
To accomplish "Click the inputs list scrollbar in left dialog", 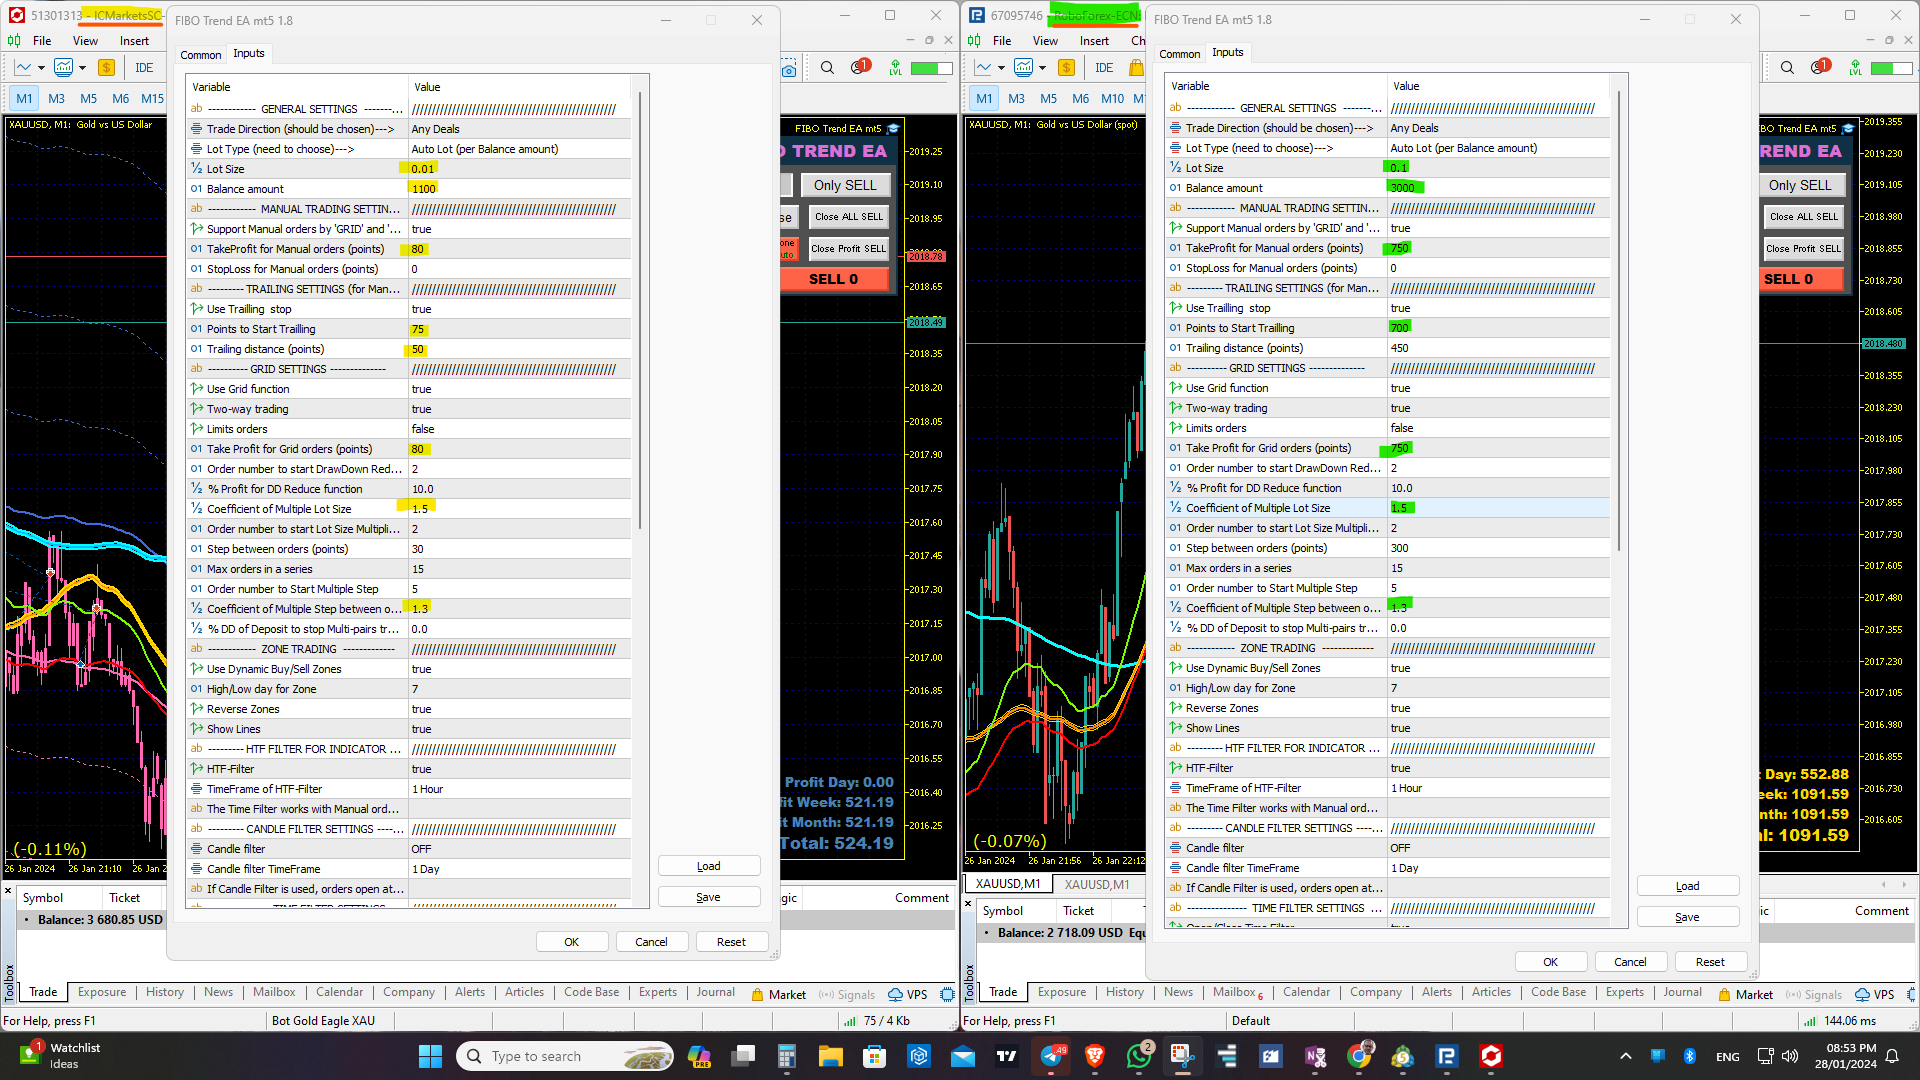I will click(640, 310).
